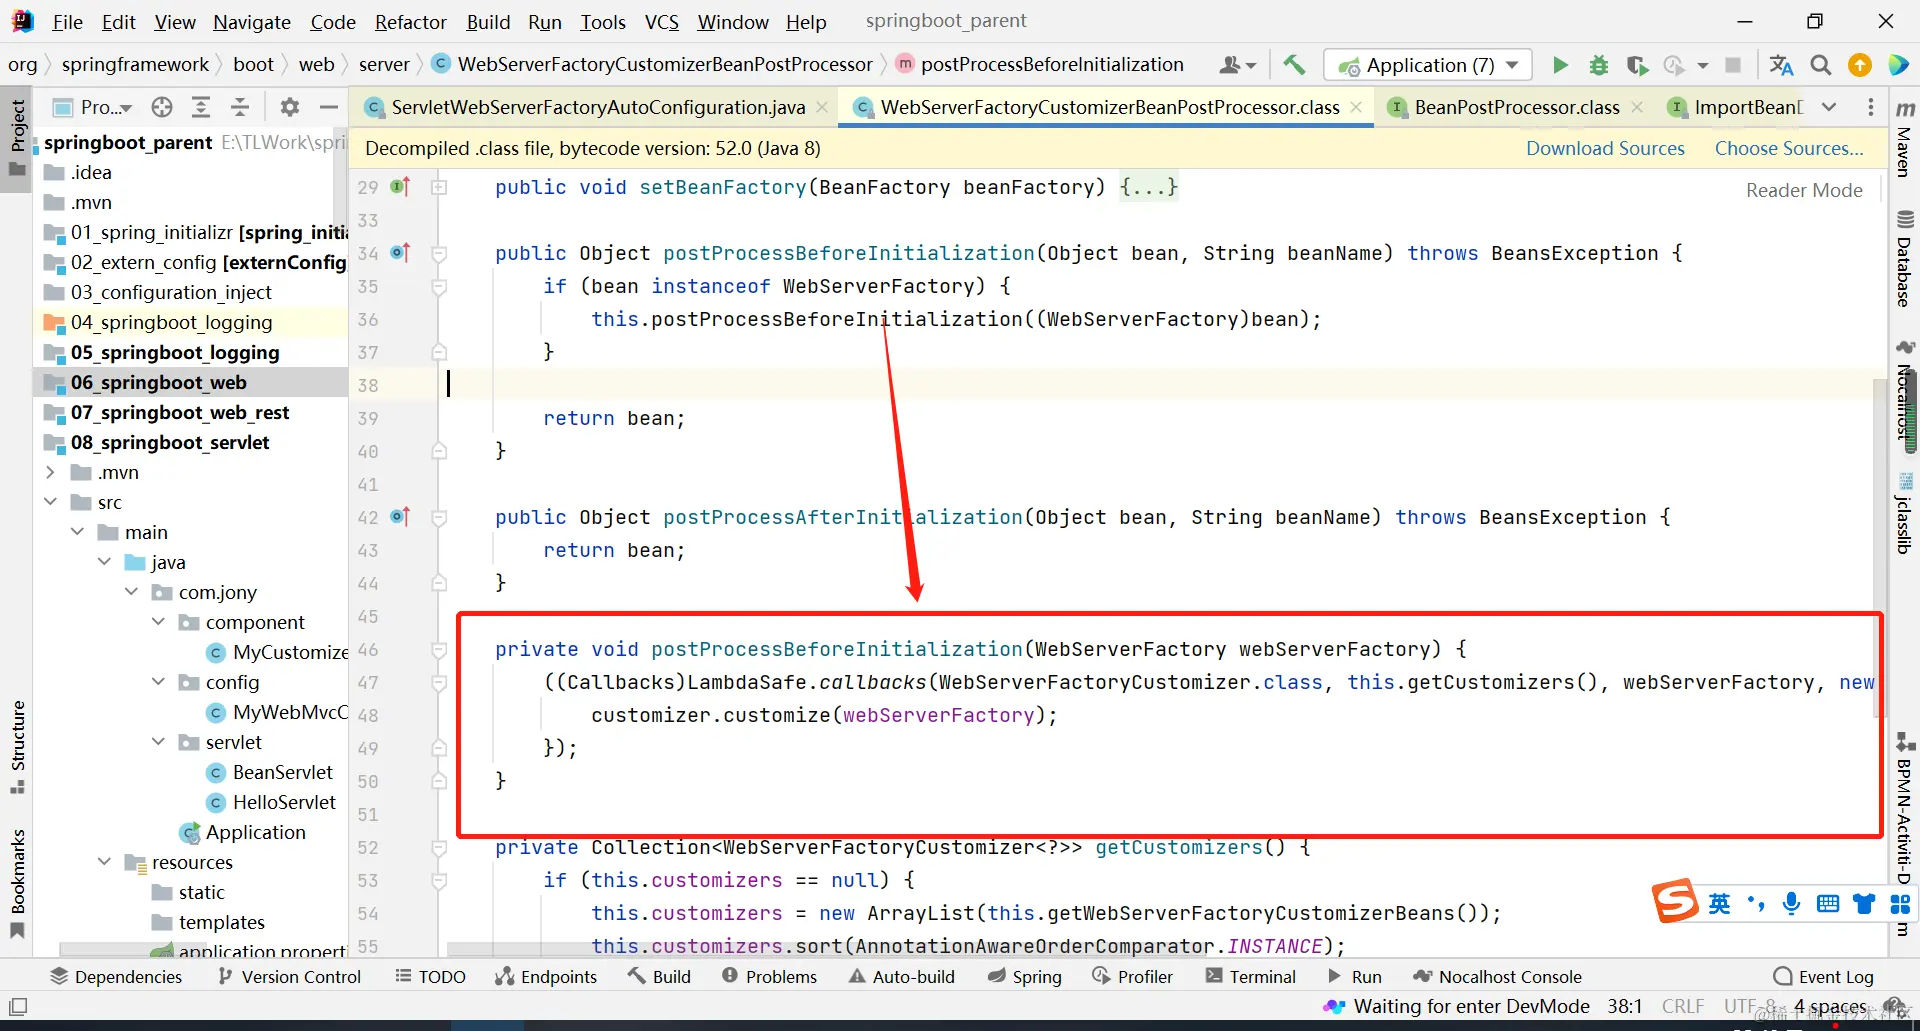Open the jclasslib side panel
The width and height of the screenshot is (1920, 1031).
[x=1904, y=515]
